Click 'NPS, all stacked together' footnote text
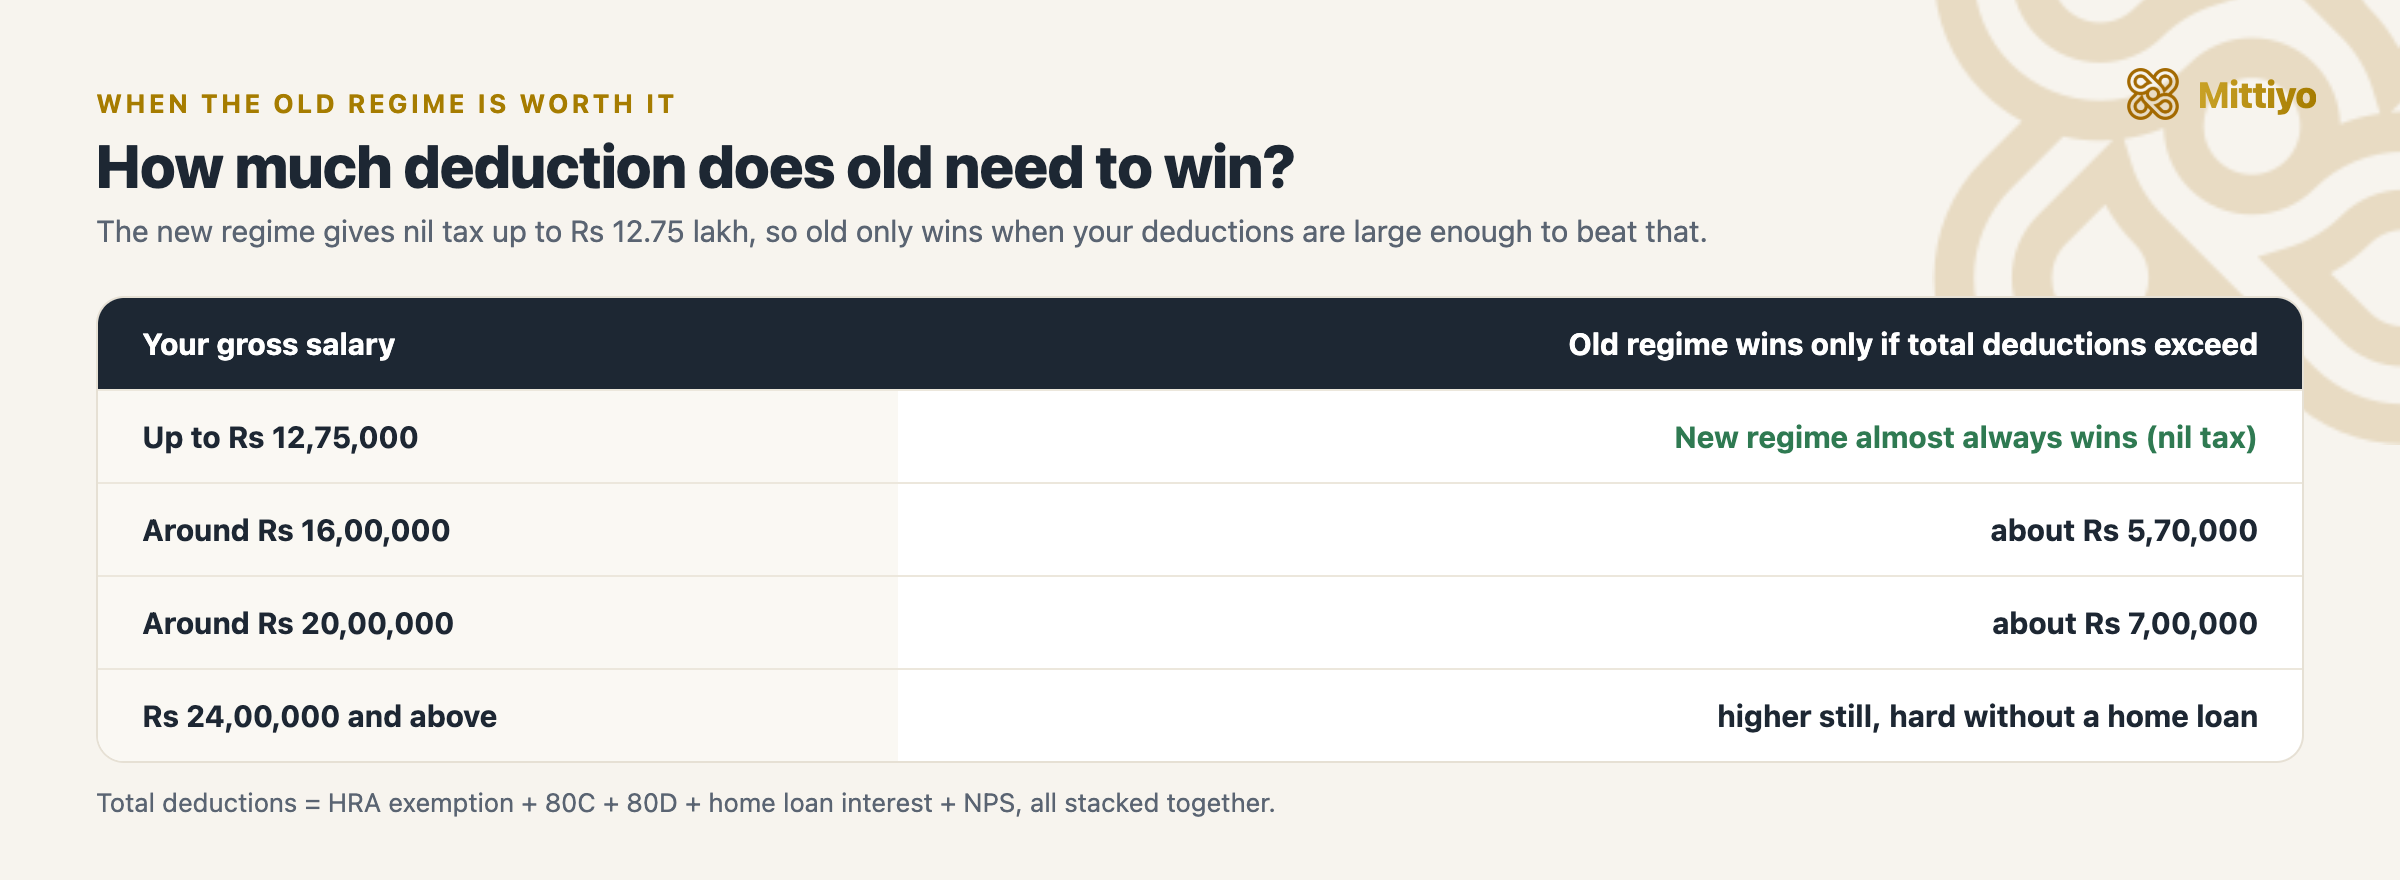The width and height of the screenshot is (2400, 880). [x=1119, y=803]
